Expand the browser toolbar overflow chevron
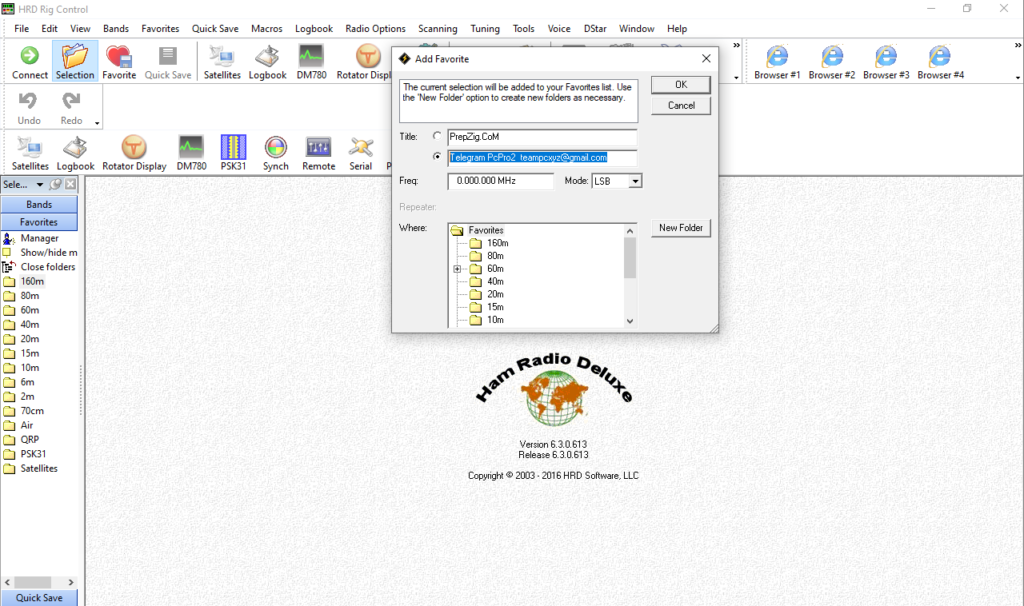Image resolution: width=1024 pixels, height=606 pixels. point(1017,45)
